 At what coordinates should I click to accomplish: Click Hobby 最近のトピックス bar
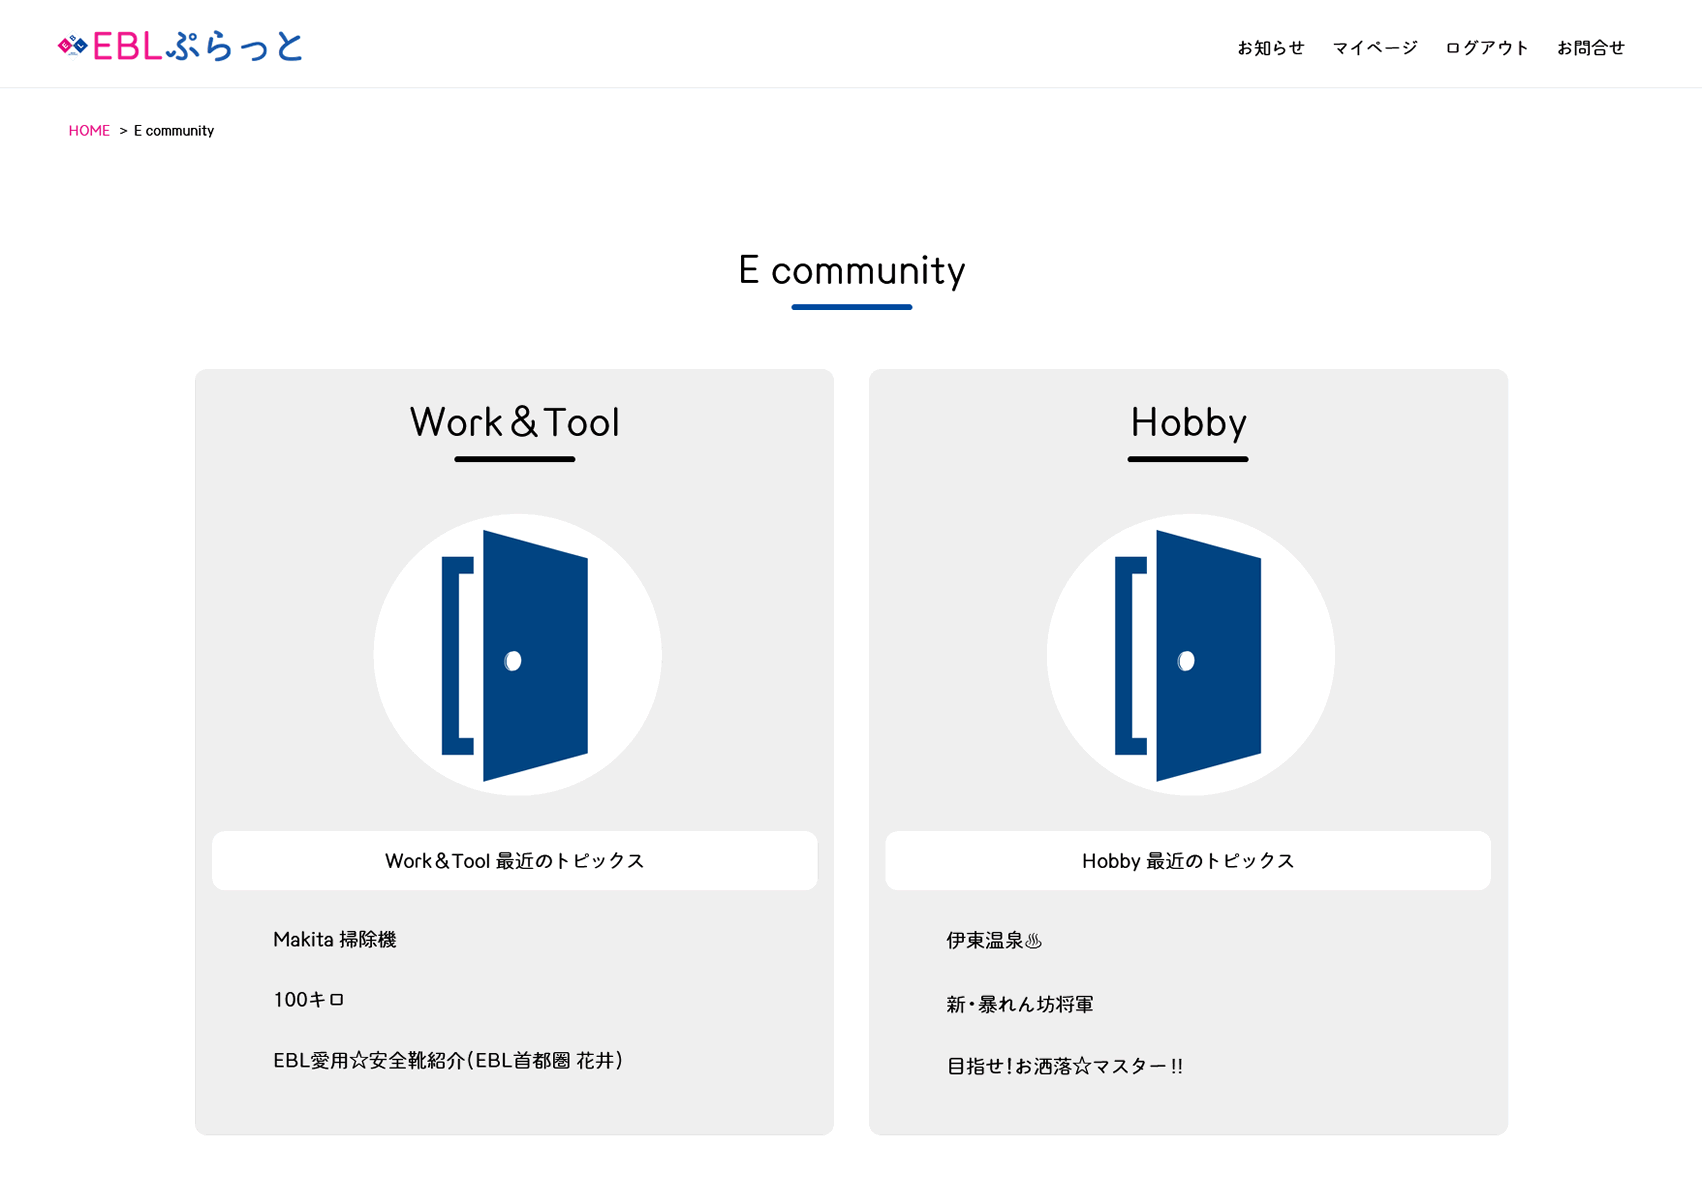pos(1188,860)
